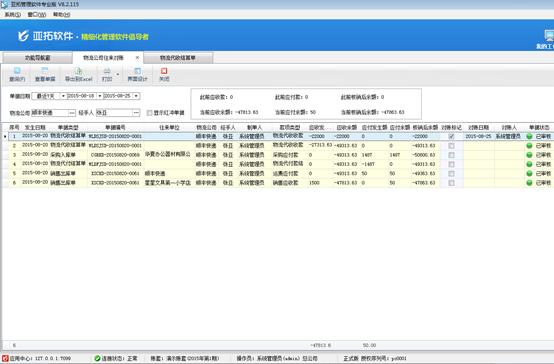The image size is (554, 364).
Task: Click the ellipsis button beside 顺丰快递 field
Action: coord(72,113)
